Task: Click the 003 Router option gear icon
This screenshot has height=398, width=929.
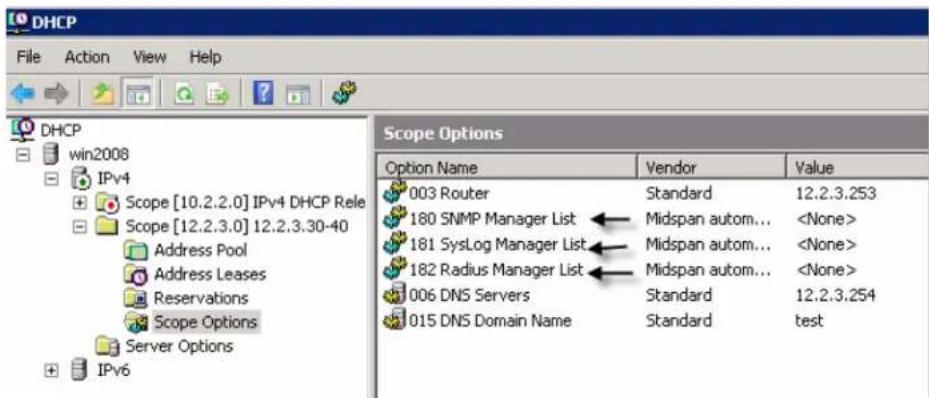Action: [x=395, y=192]
